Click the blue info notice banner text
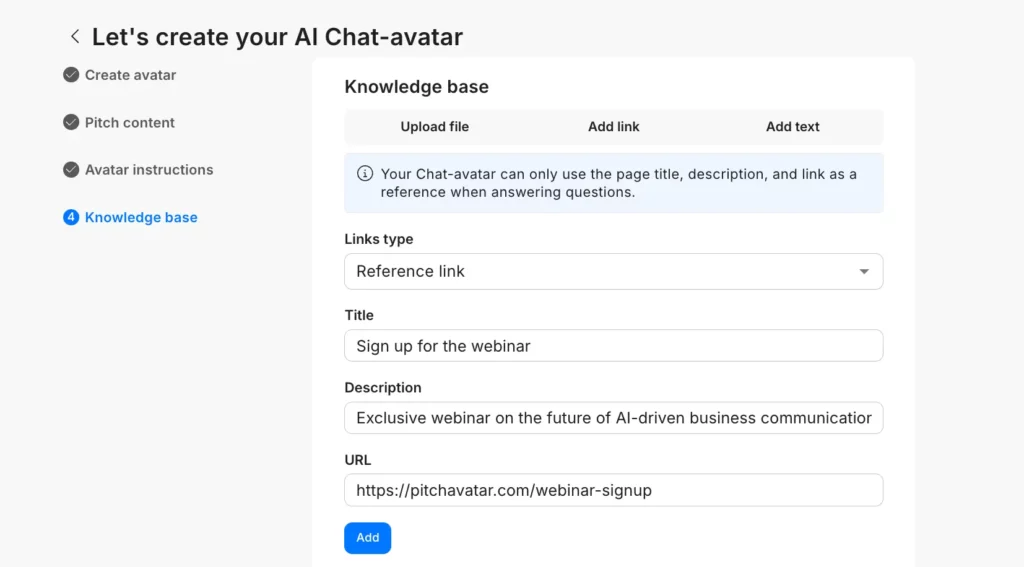This screenshot has width=1024, height=567. point(618,183)
